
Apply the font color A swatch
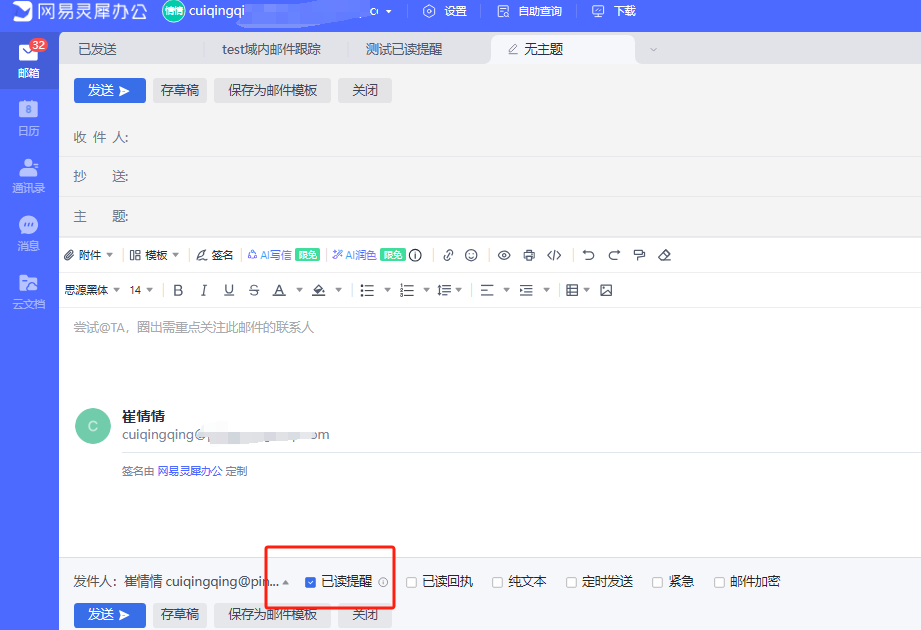coord(280,290)
